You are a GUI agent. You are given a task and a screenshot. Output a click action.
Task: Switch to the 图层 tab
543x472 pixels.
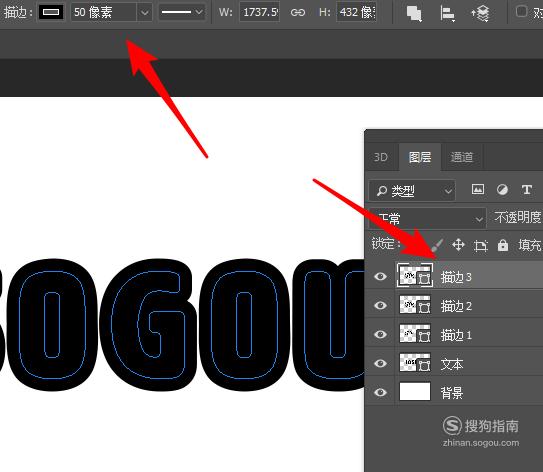click(420, 157)
